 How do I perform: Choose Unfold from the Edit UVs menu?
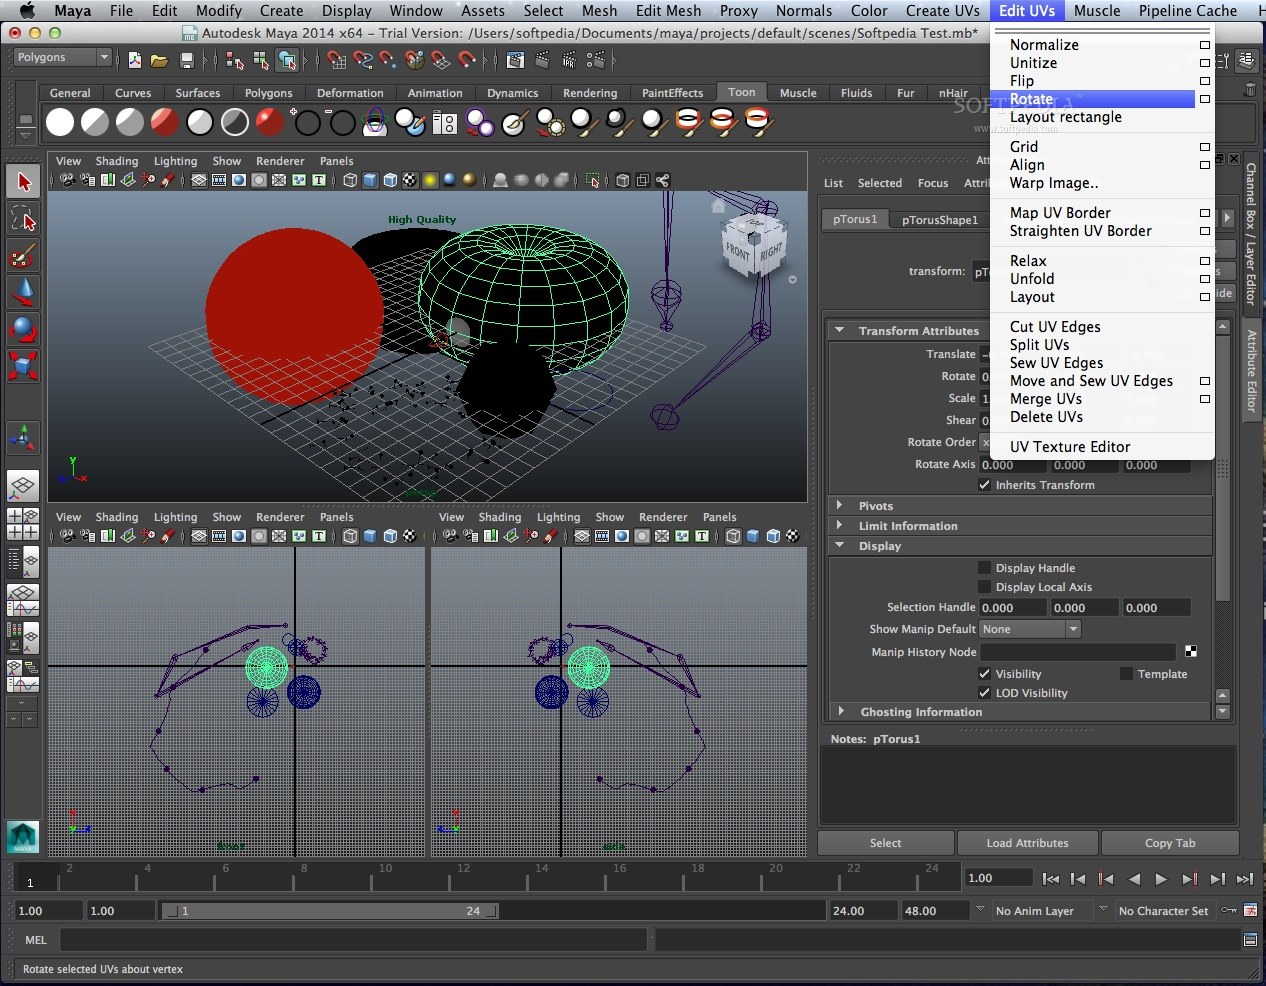1032,279
